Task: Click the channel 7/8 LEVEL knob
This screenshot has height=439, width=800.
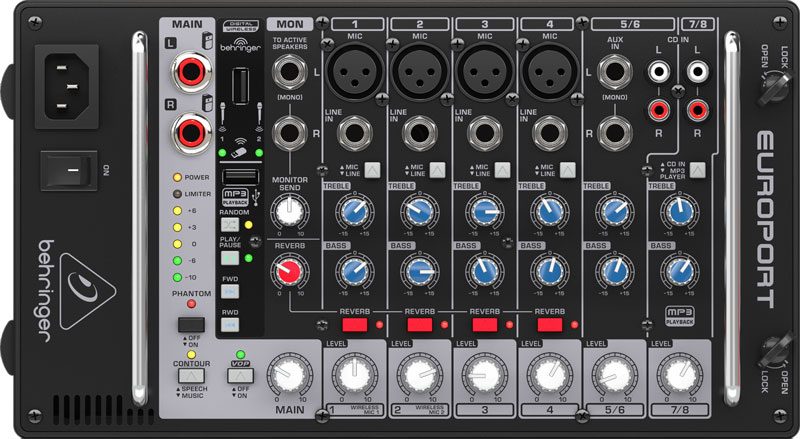Action: pos(680,375)
